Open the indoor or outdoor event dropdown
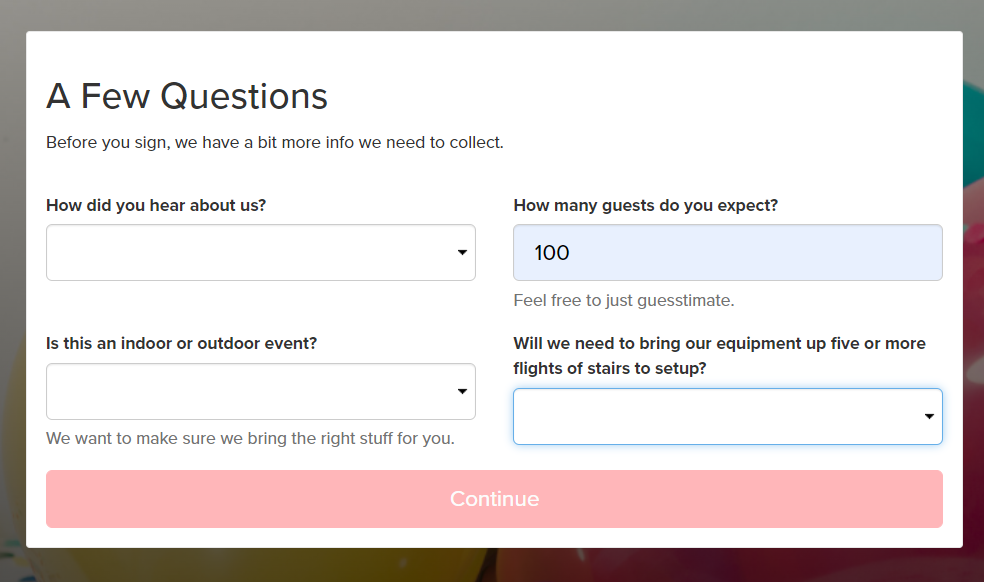The height and width of the screenshot is (582, 984). pos(260,391)
